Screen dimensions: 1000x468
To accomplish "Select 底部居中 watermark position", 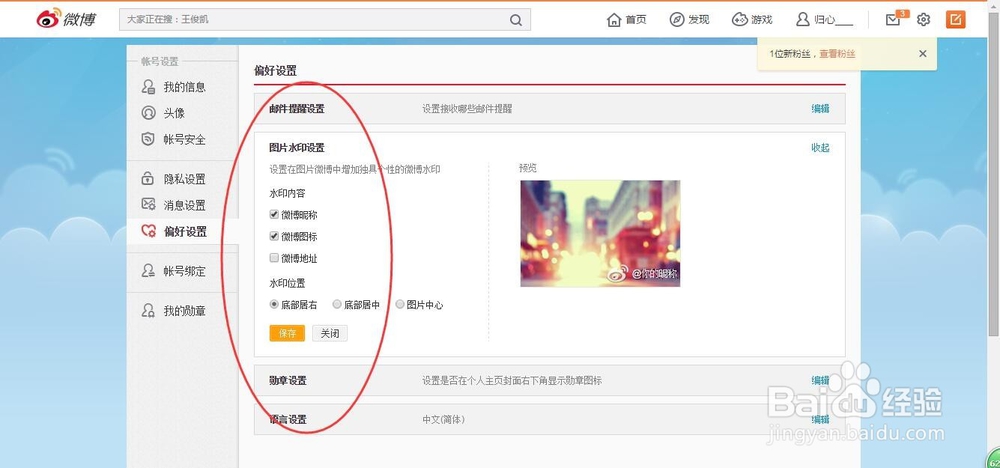I will (337, 305).
